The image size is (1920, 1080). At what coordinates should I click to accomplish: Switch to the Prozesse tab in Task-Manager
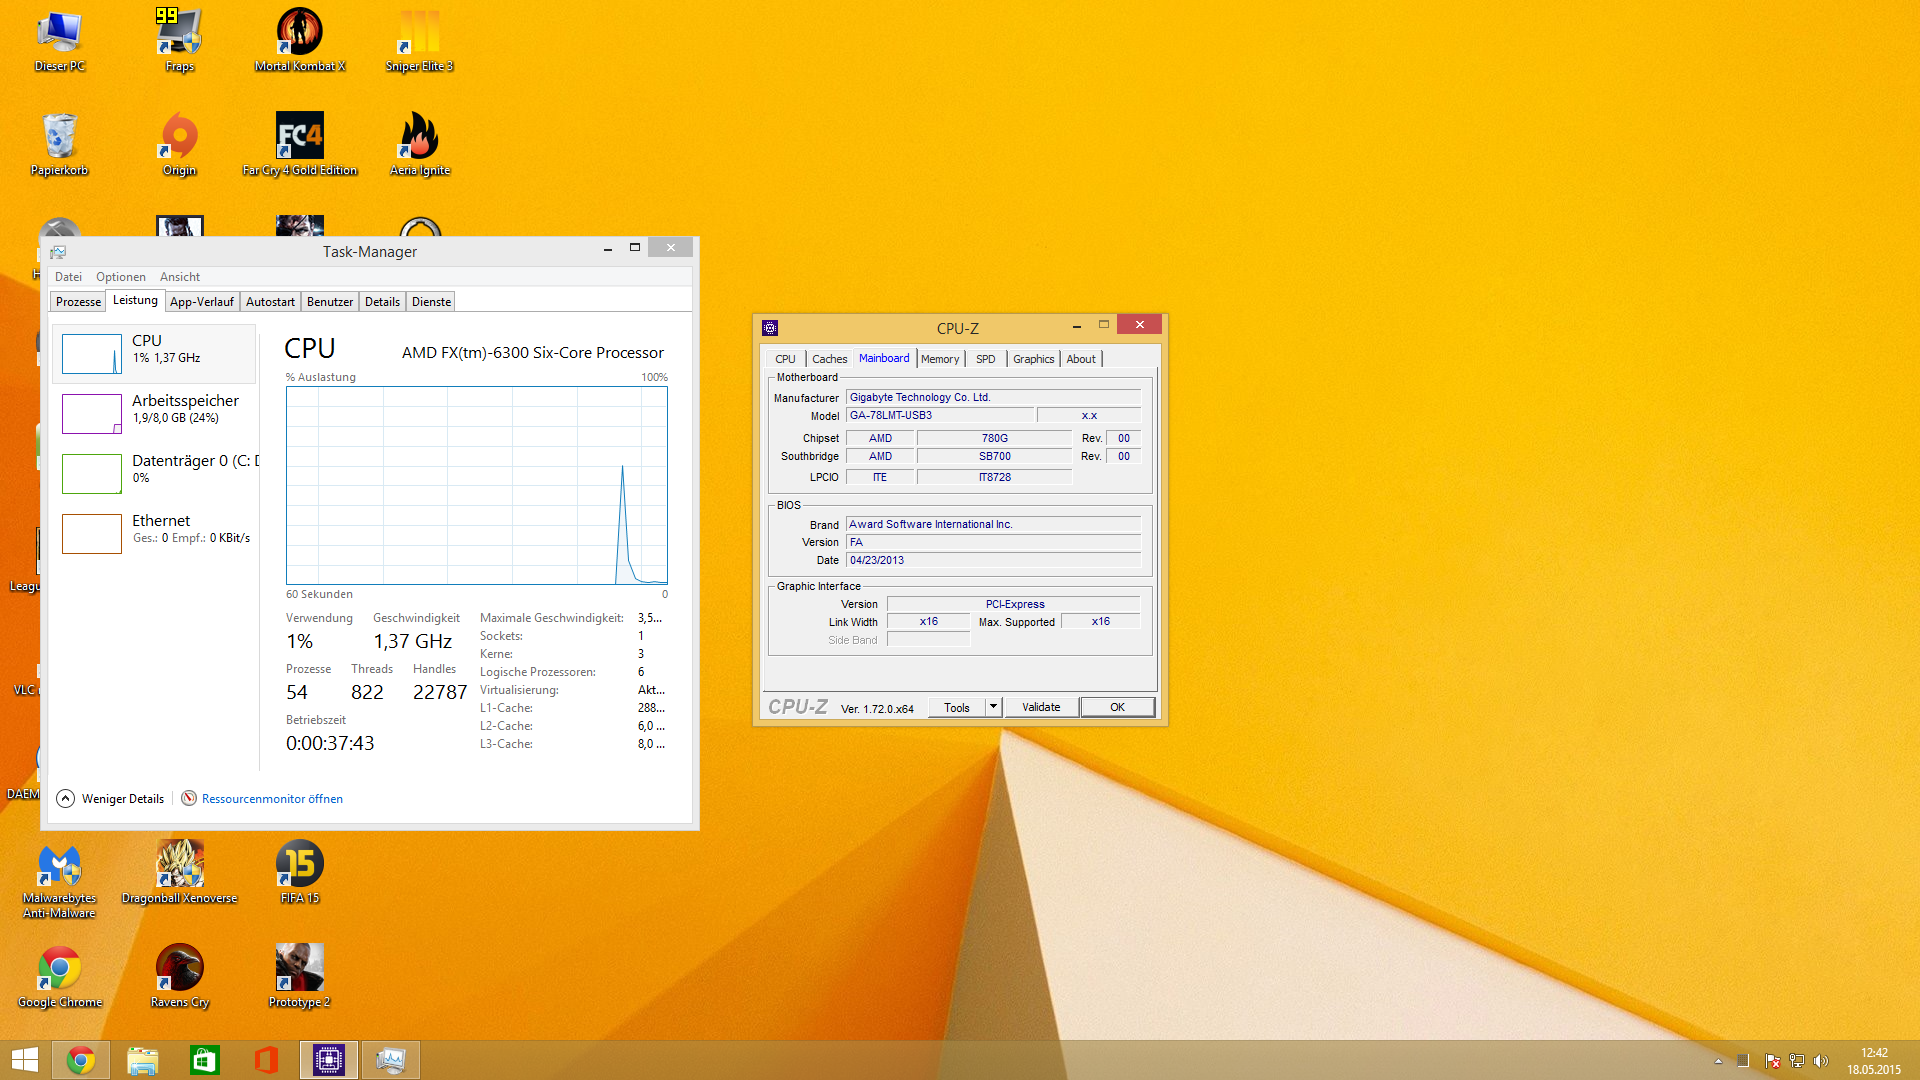pyautogui.click(x=78, y=301)
